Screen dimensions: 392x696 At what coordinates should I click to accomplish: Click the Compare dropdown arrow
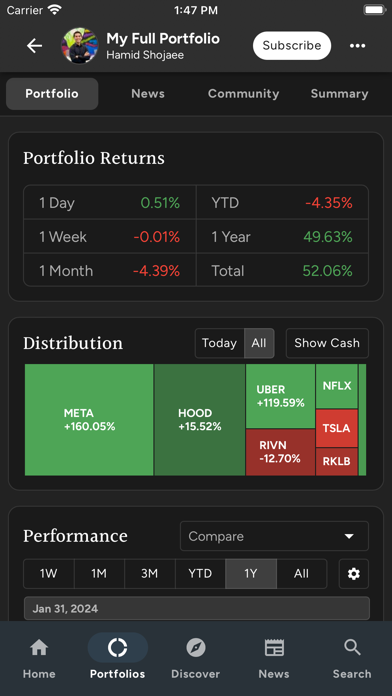[x=349, y=536]
